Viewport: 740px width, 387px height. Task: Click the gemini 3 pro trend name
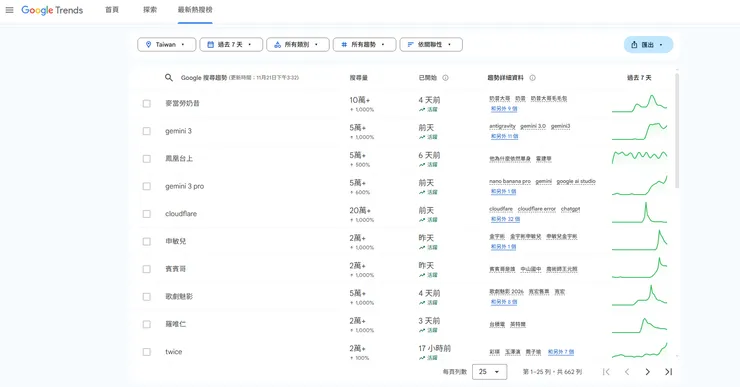(x=185, y=186)
